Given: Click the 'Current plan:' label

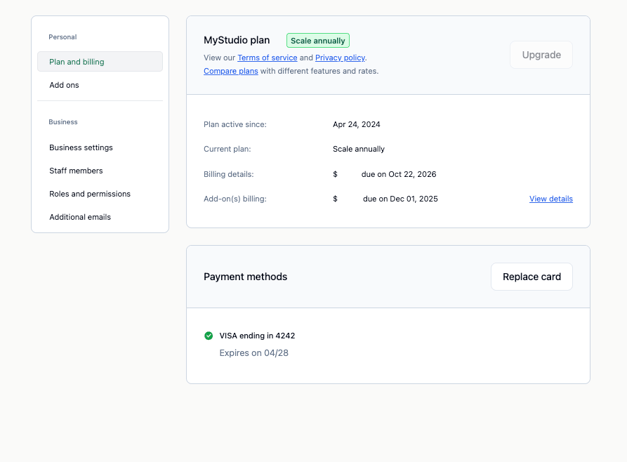Looking at the screenshot, I should pos(227,149).
